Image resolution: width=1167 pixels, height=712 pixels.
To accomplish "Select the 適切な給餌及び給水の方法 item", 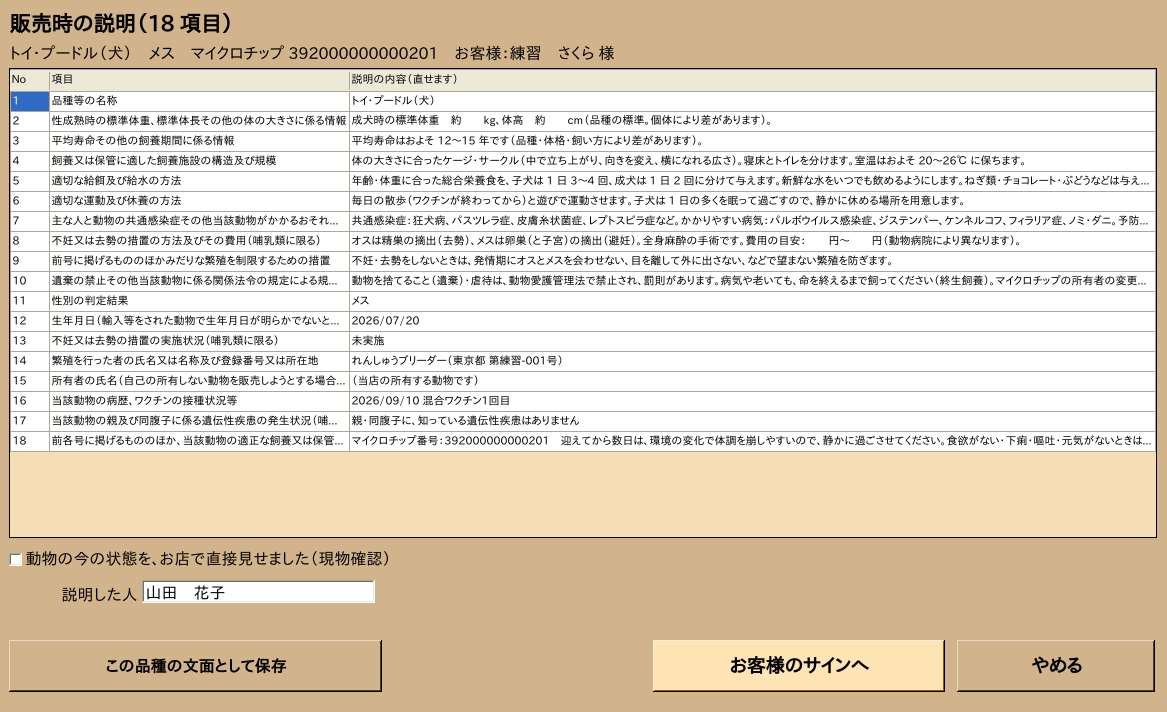I will pos(199,181).
